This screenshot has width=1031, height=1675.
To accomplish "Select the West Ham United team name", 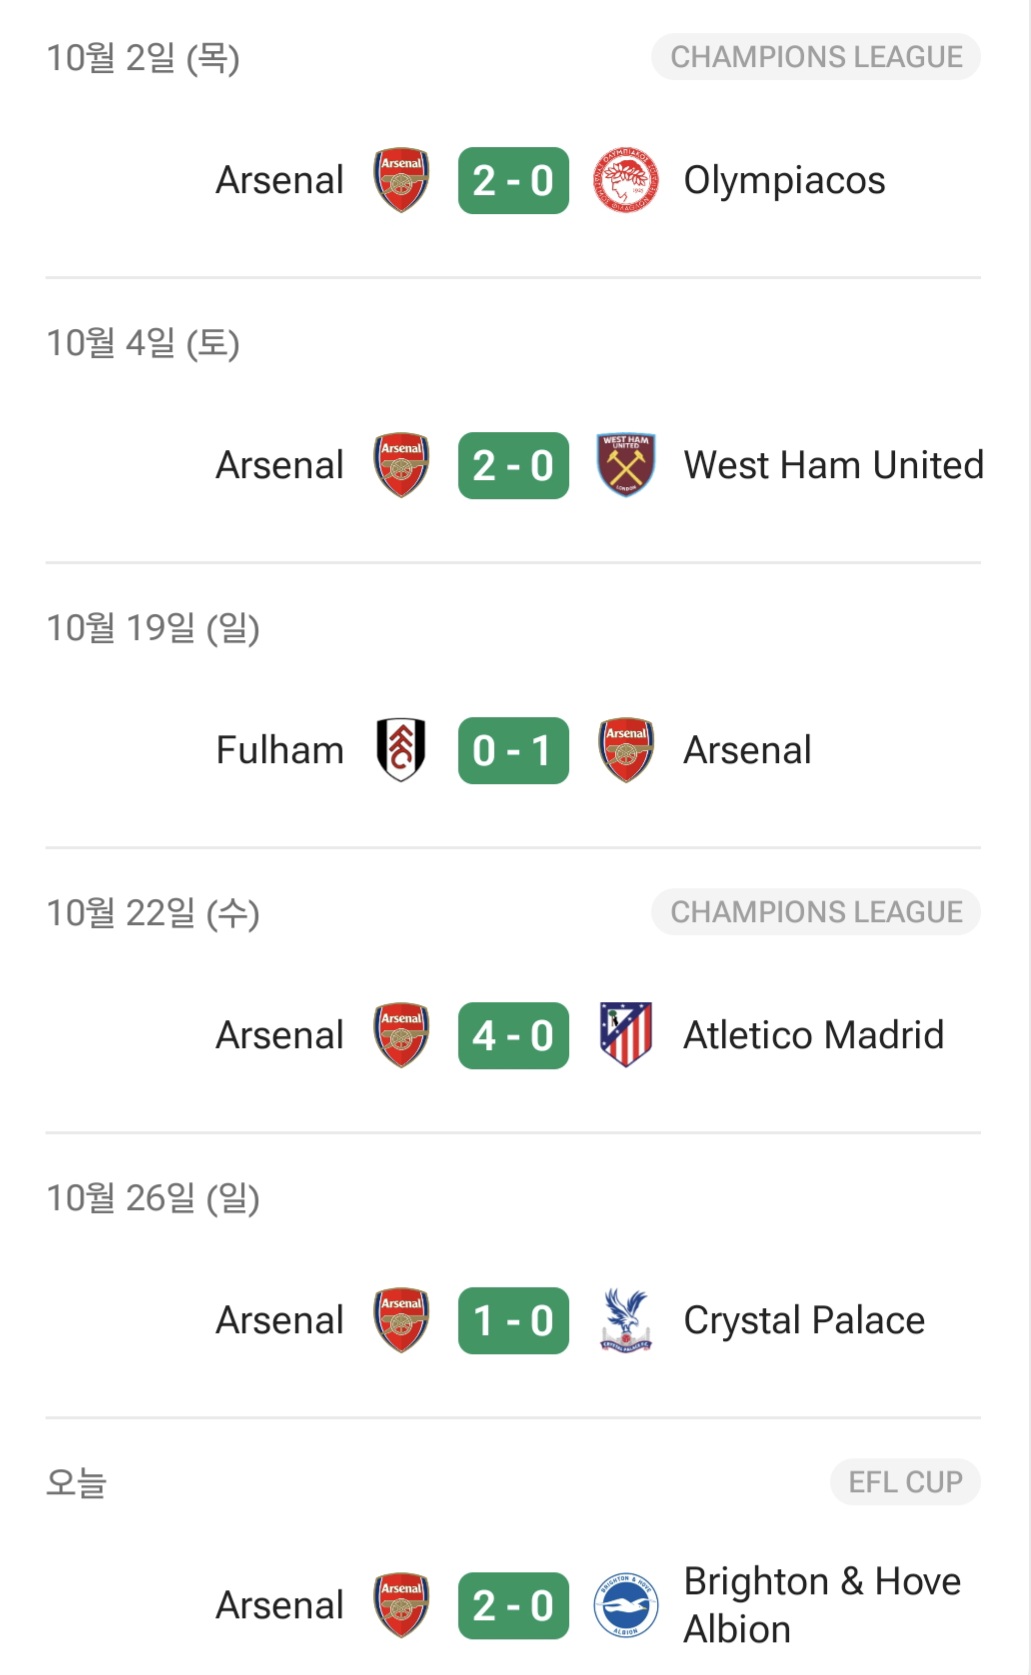I will (833, 465).
